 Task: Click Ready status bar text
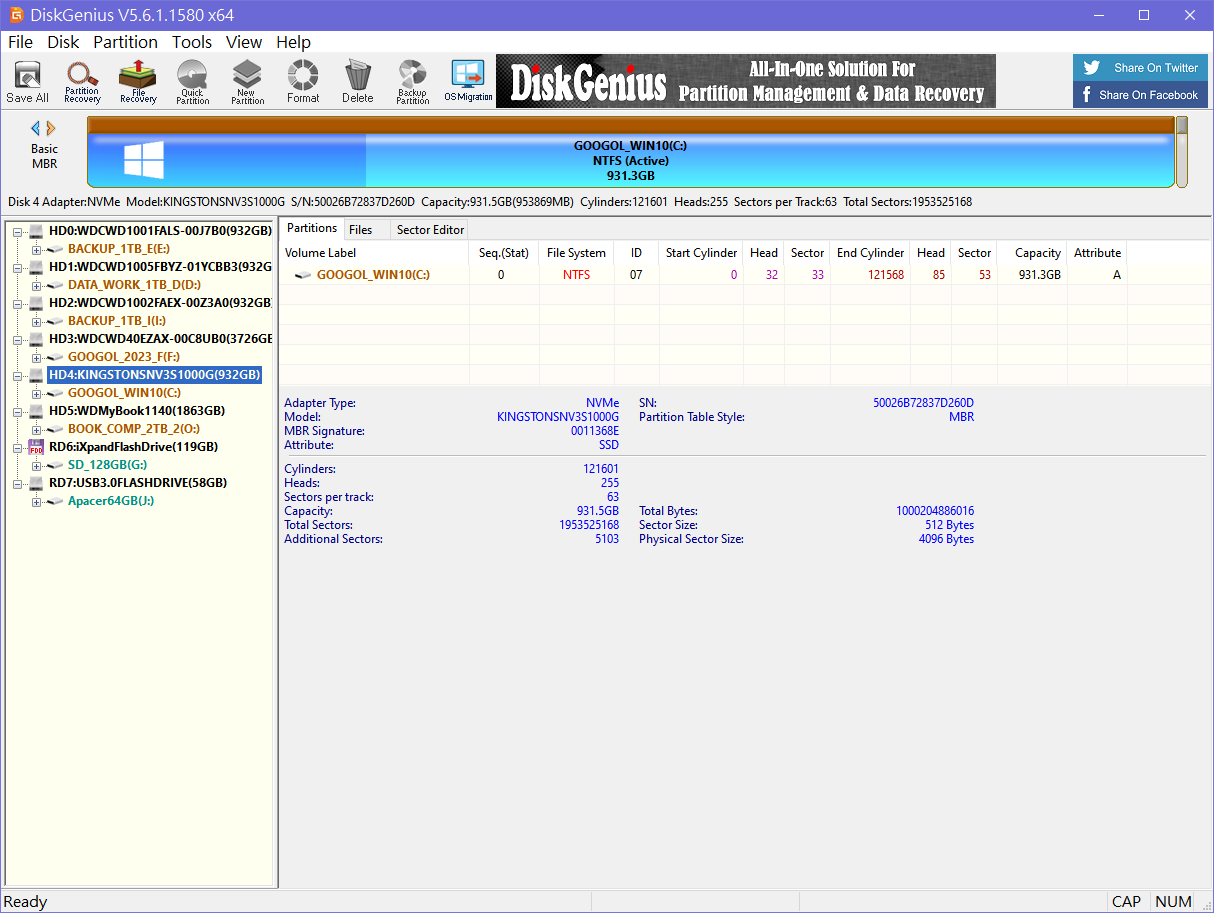(26, 902)
